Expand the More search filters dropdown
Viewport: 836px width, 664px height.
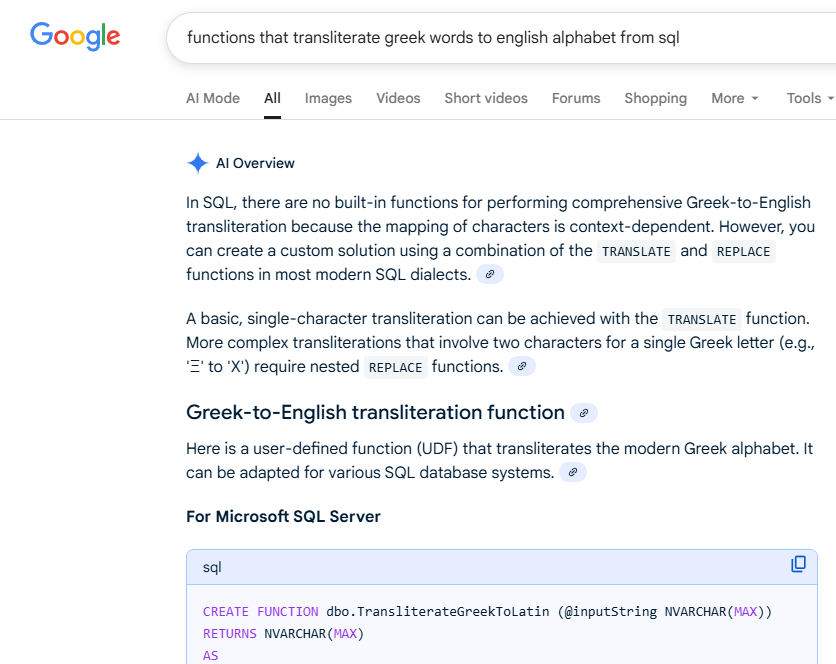(x=735, y=98)
